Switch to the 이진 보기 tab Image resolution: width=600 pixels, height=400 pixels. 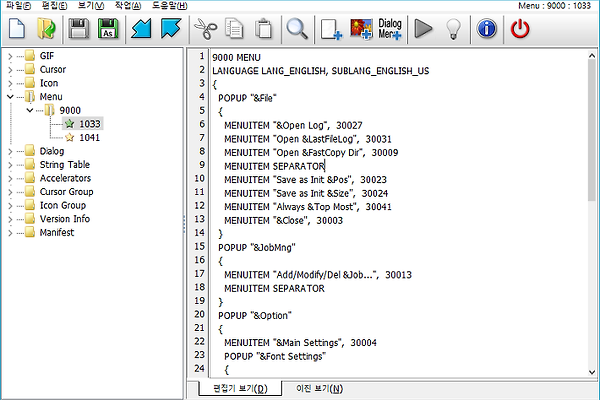click(x=319, y=388)
